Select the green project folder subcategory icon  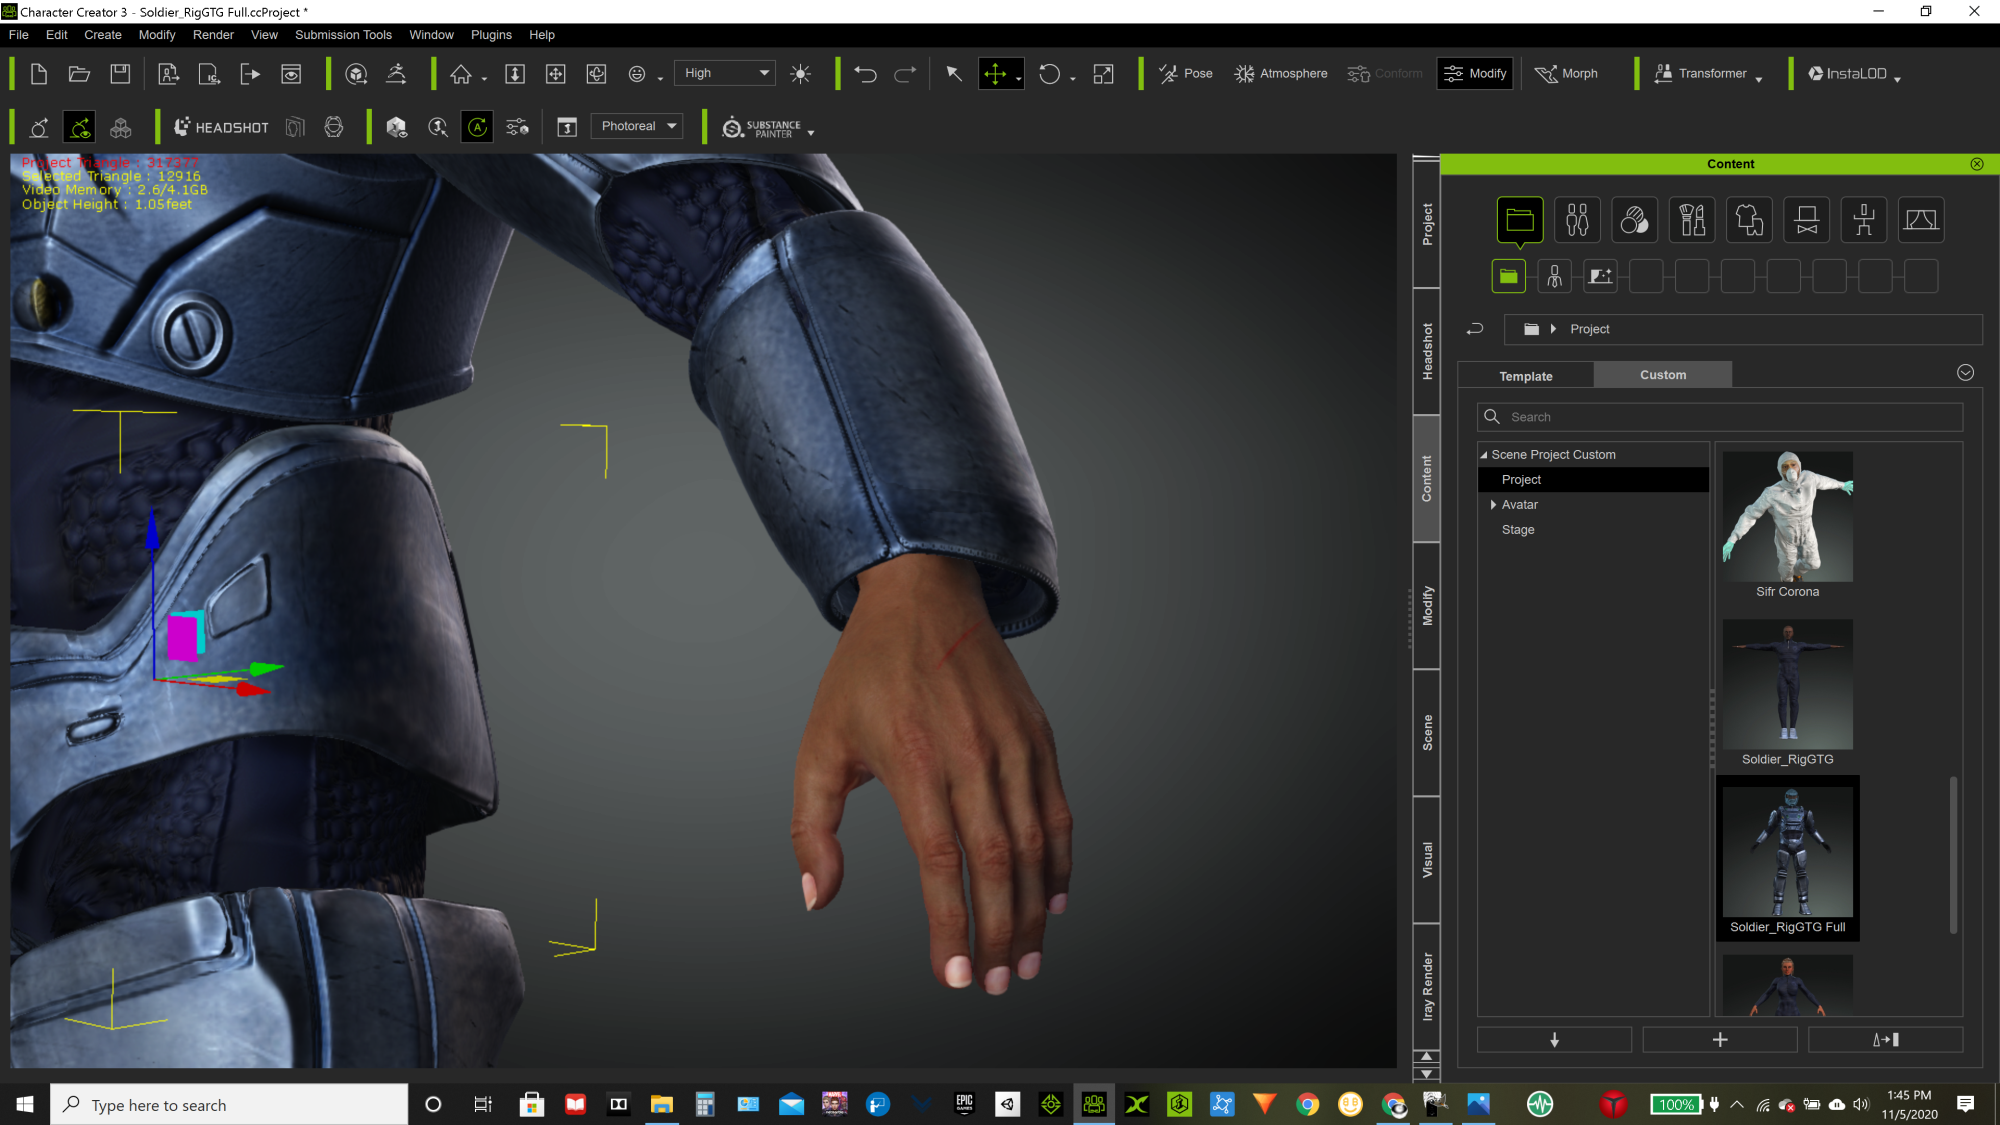coord(1508,276)
